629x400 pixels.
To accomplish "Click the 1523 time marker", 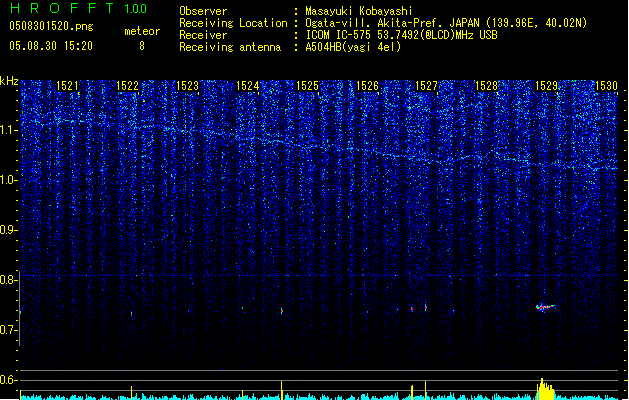I will (187, 86).
